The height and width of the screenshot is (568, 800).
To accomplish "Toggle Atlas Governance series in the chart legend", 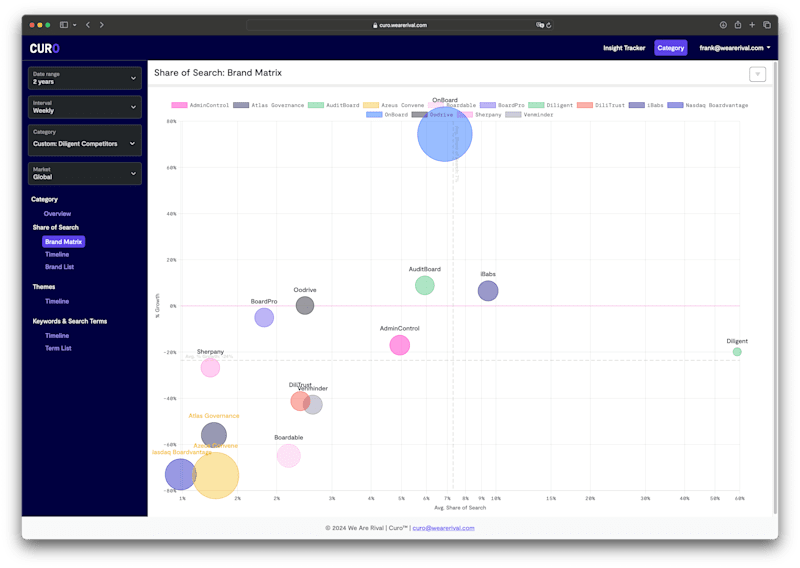I will [268, 105].
